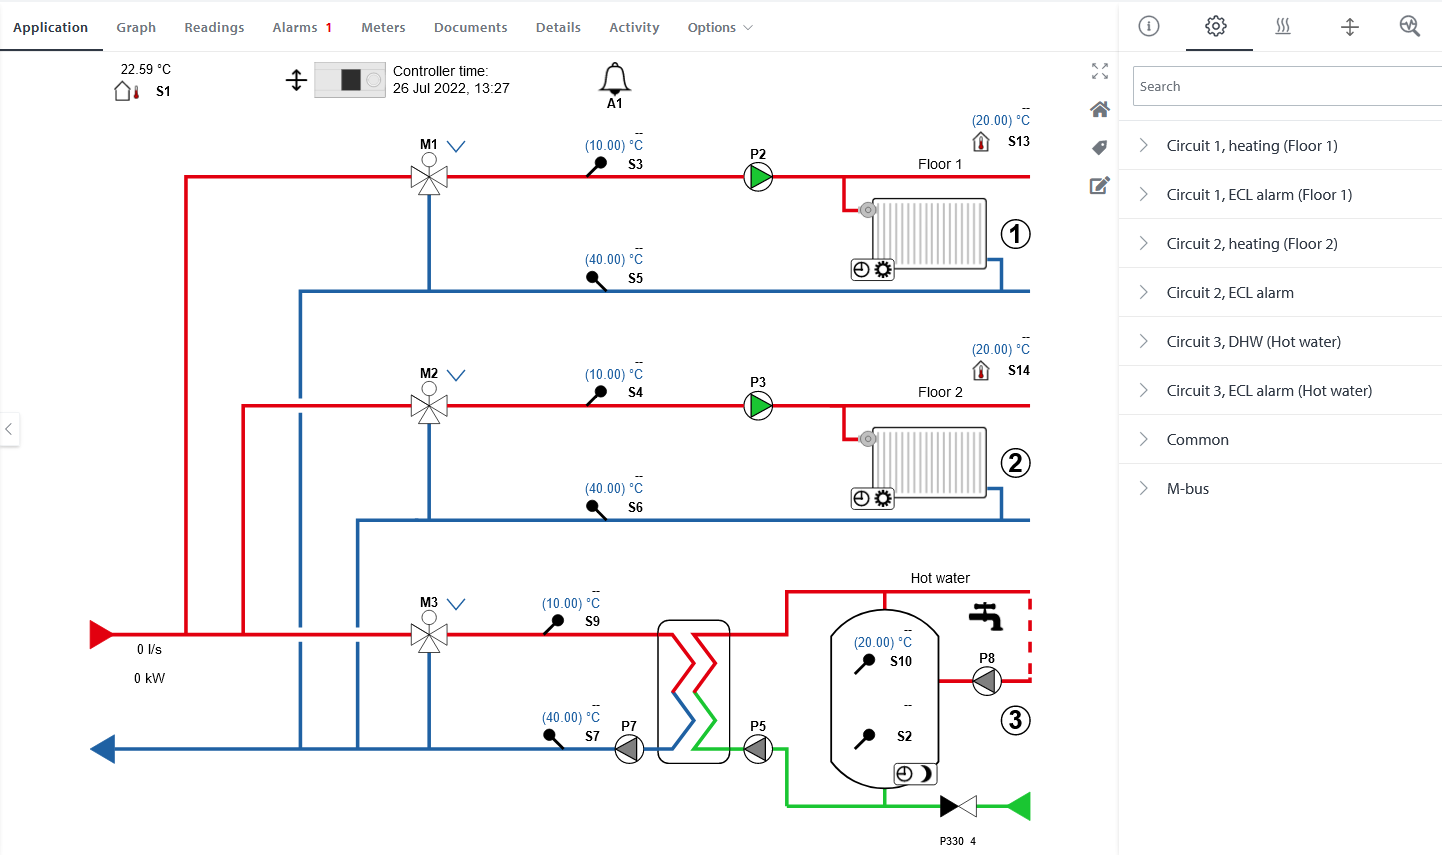Image resolution: width=1442 pixels, height=855 pixels.
Task: Open the heating waves panel icon
Action: pyautogui.click(x=1283, y=26)
